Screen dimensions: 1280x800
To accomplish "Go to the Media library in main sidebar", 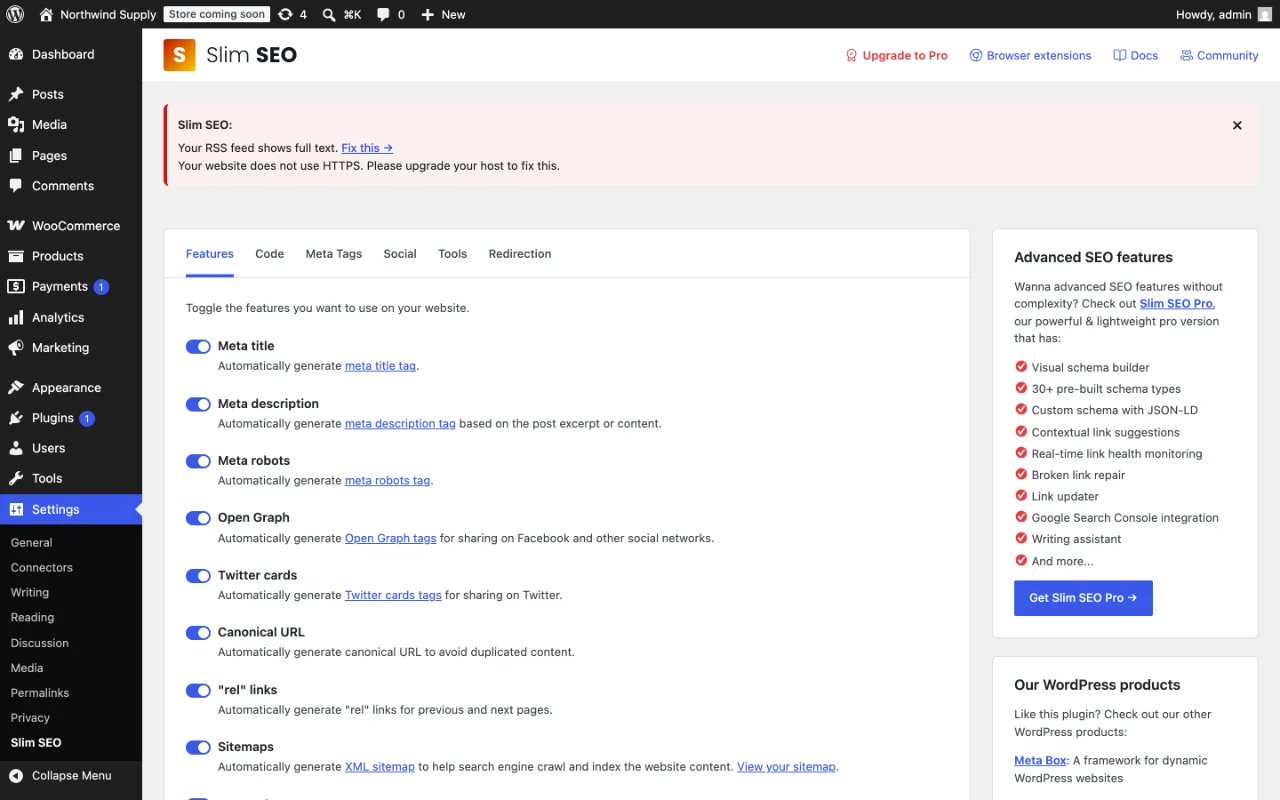I will click(x=71, y=124).
